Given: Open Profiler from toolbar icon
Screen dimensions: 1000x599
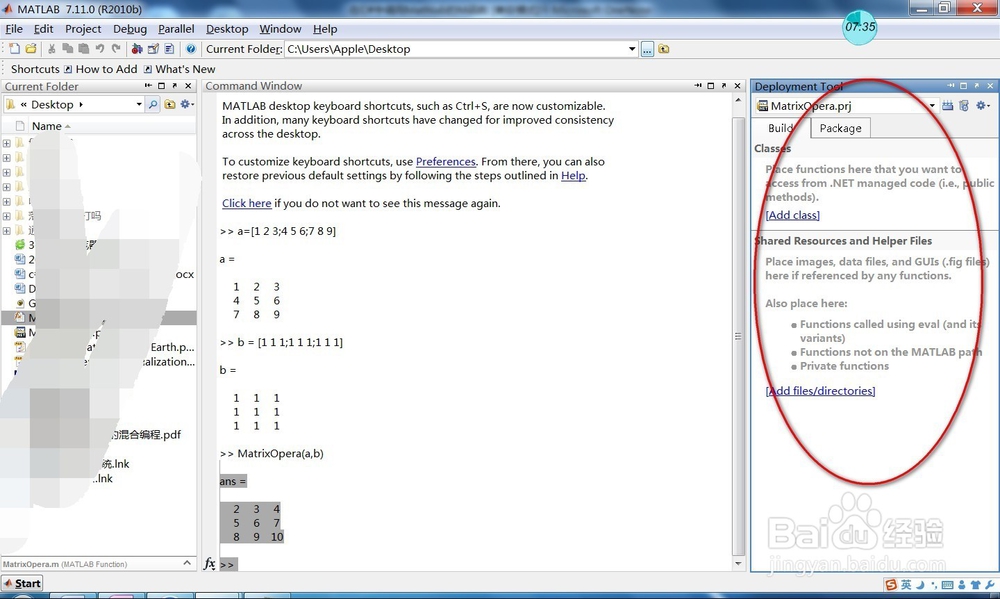Looking at the screenshot, I should pos(169,48).
